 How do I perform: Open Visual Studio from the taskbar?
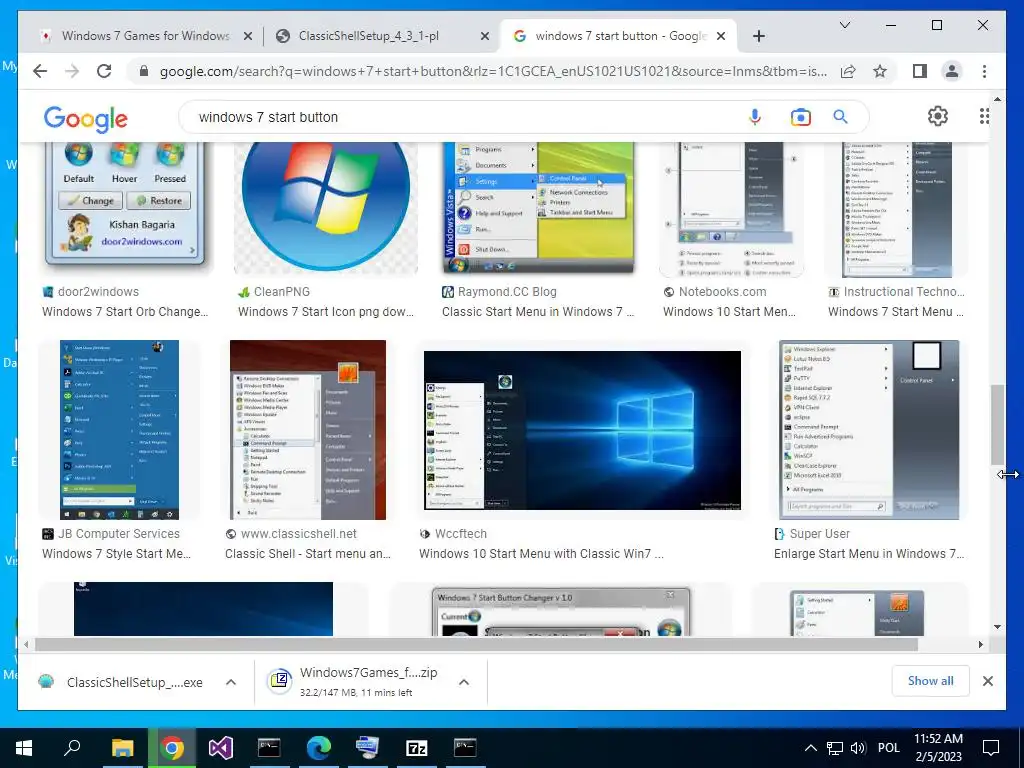coord(221,748)
